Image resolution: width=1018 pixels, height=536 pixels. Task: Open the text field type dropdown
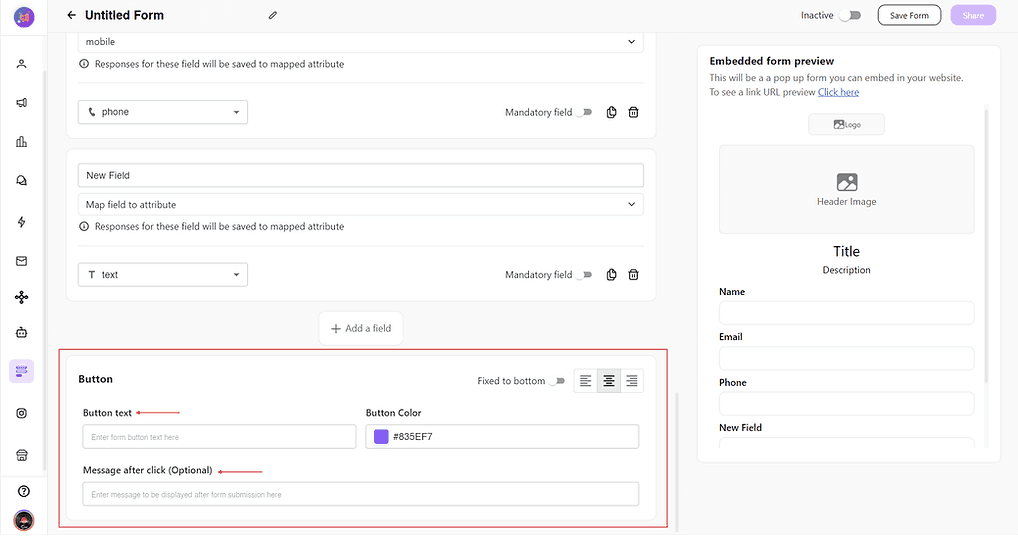coord(163,274)
